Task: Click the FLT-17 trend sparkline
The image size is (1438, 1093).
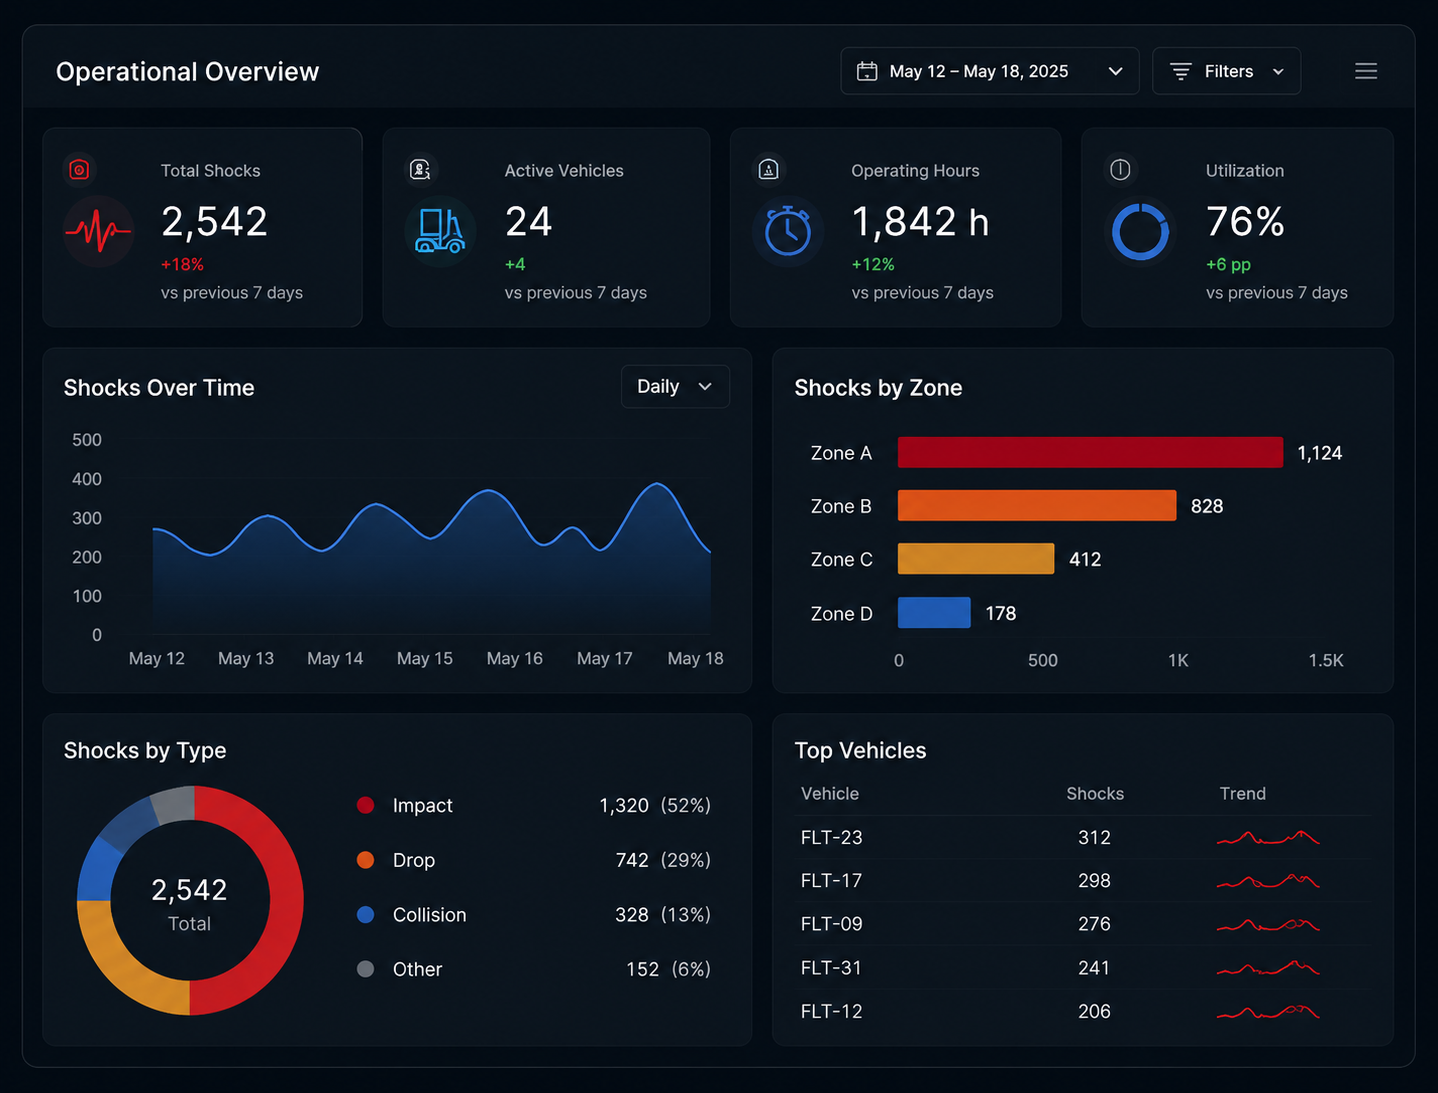Action: pos(1268,881)
